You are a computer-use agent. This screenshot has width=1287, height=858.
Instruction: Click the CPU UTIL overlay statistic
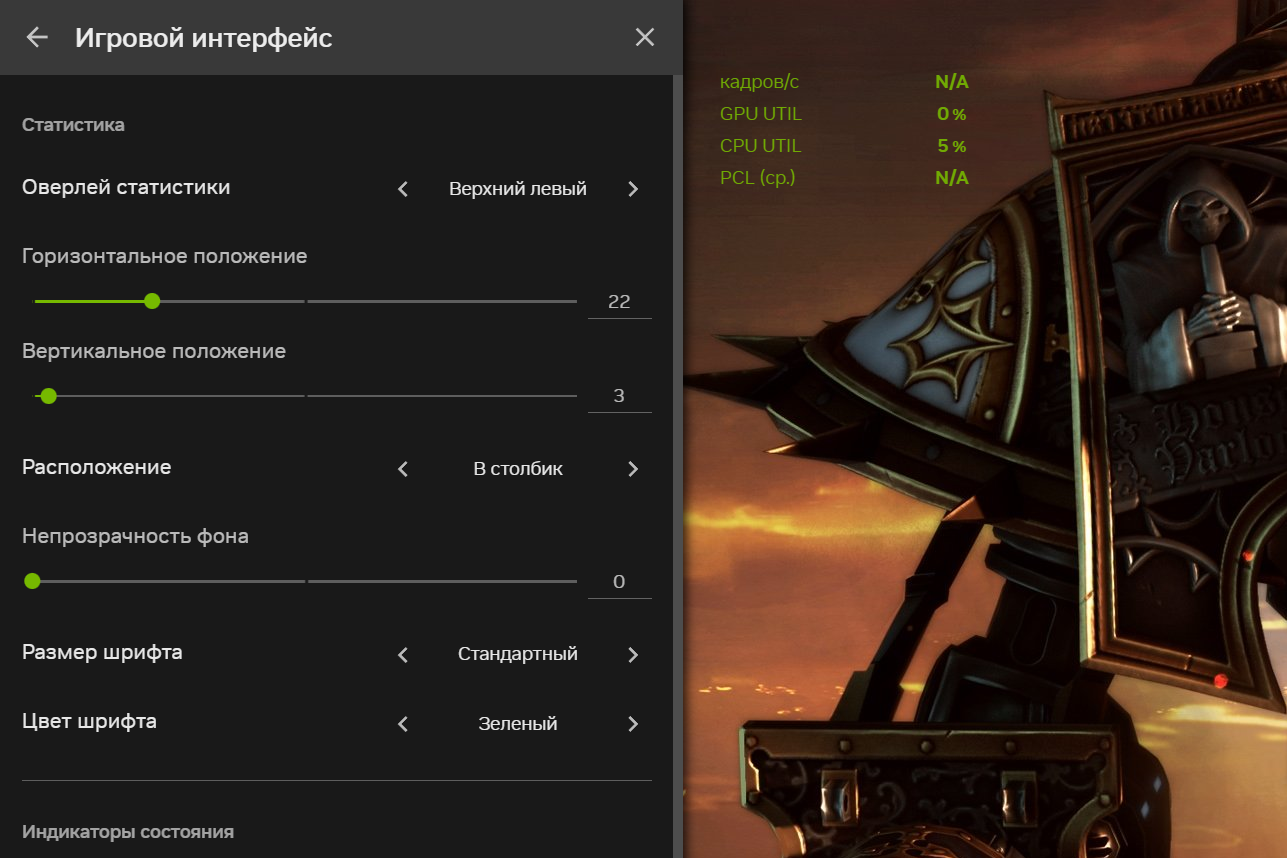[x=760, y=146]
